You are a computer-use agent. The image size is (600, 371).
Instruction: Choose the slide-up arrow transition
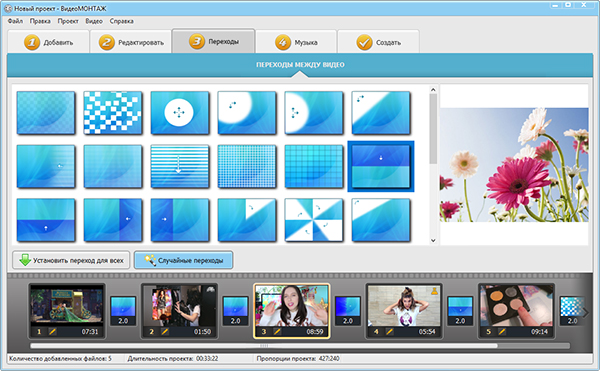tap(46, 220)
